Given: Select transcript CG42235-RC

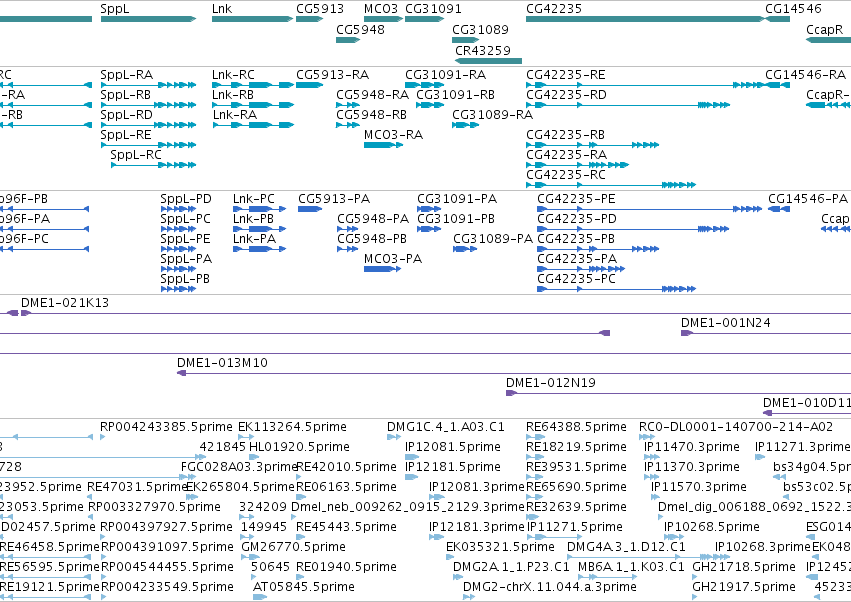Looking at the screenshot, I should tap(566, 175).
